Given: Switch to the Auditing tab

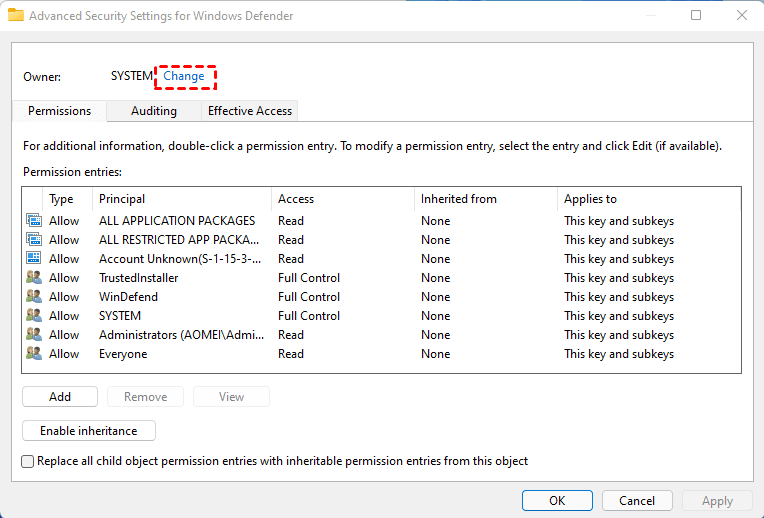Looking at the screenshot, I should pyautogui.click(x=153, y=111).
